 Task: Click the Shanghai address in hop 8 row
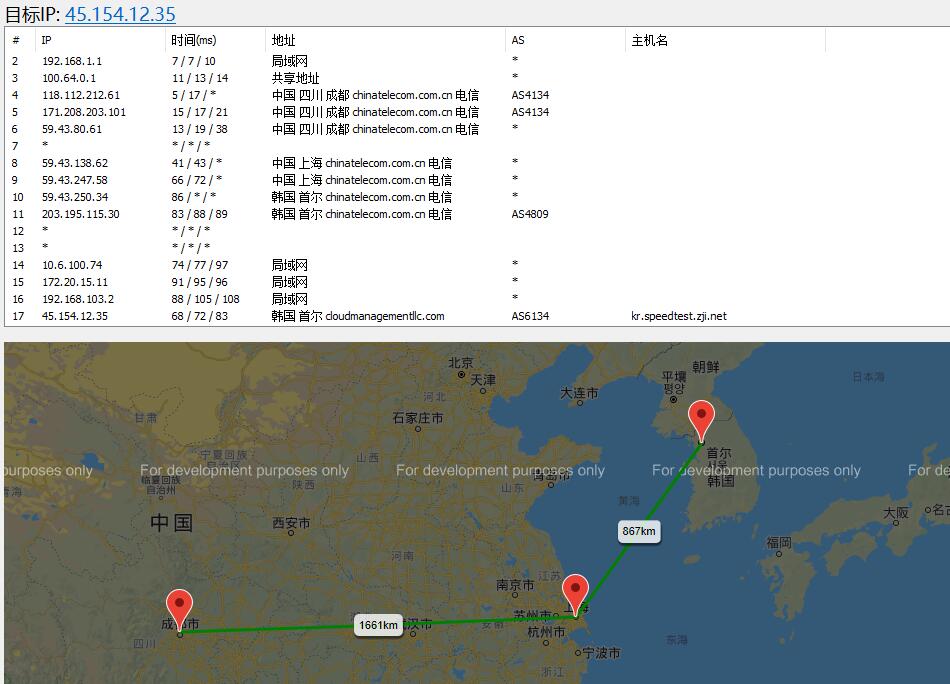point(362,163)
